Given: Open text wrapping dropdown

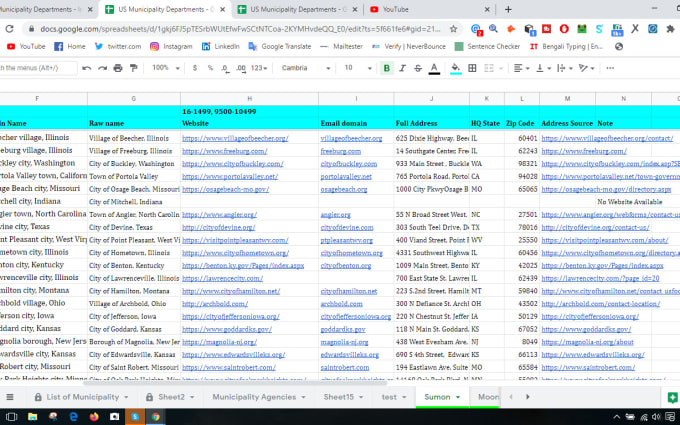Looking at the screenshot, I should pyautogui.click(x=564, y=68).
